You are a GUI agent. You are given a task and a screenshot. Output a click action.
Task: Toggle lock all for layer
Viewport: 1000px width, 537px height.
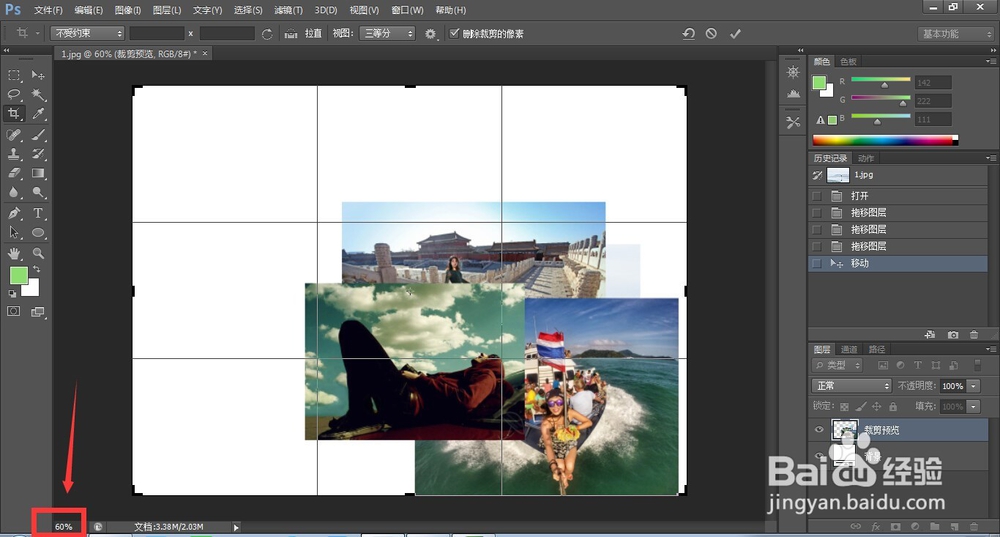tap(893, 406)
